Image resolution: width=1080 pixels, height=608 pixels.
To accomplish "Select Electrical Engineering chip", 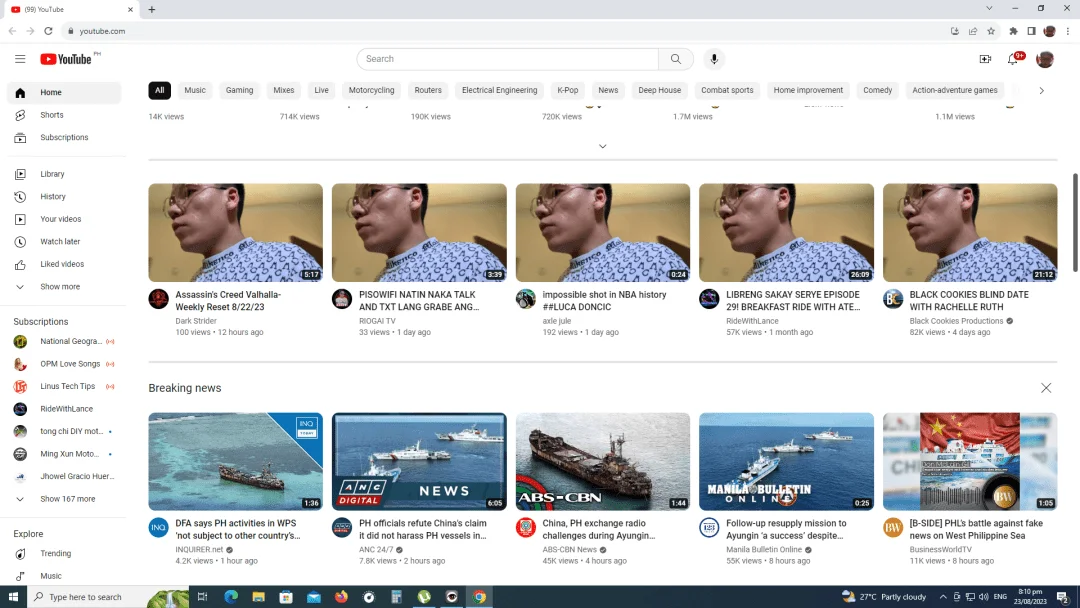I will (x=499, y=90).
